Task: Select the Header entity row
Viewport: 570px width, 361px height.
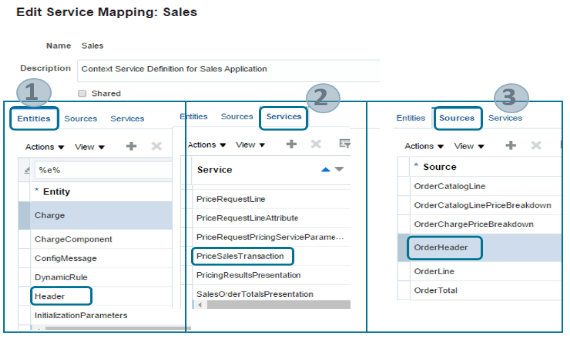Action: (101, 296)
